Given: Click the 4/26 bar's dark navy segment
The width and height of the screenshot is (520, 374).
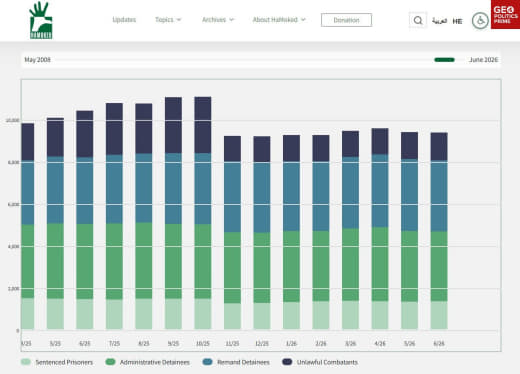Looking at the screenshot, I should [380, 141].
